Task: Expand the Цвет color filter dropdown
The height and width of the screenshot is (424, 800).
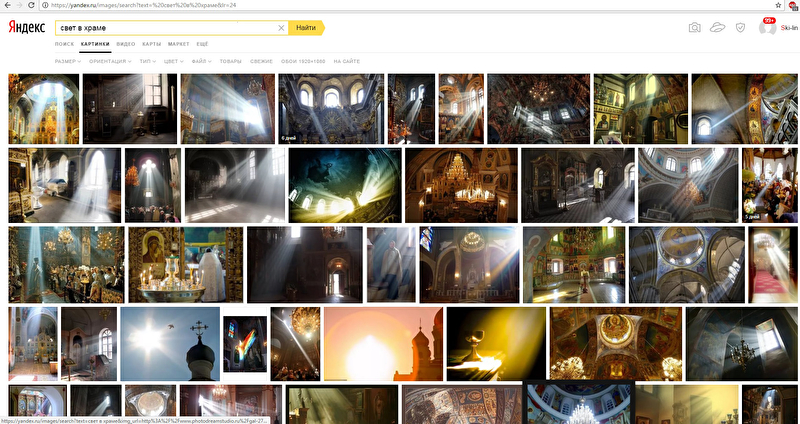Action: pos(174,62)
